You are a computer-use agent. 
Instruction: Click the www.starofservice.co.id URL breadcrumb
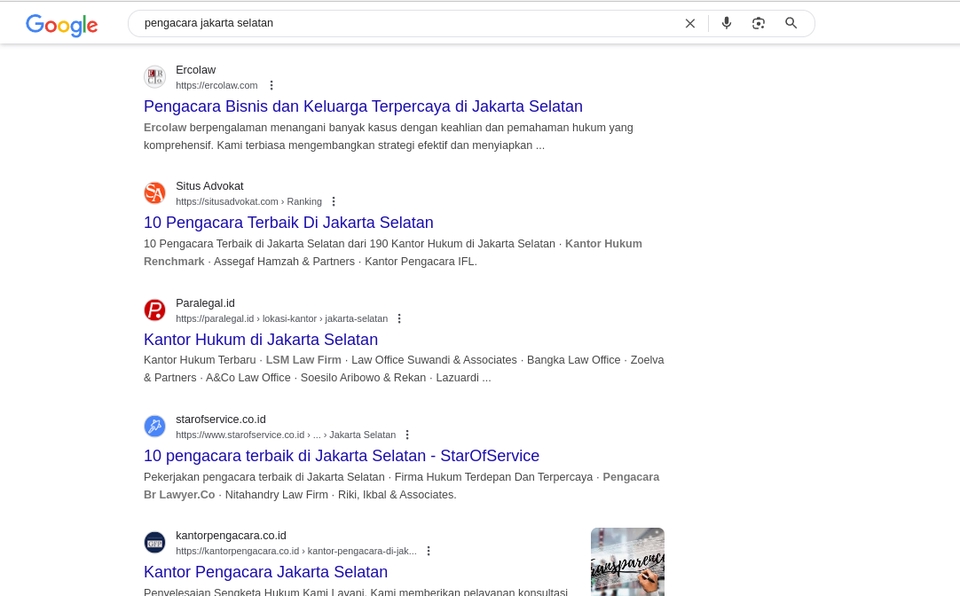pyautogui.click(x=285, y=435)
